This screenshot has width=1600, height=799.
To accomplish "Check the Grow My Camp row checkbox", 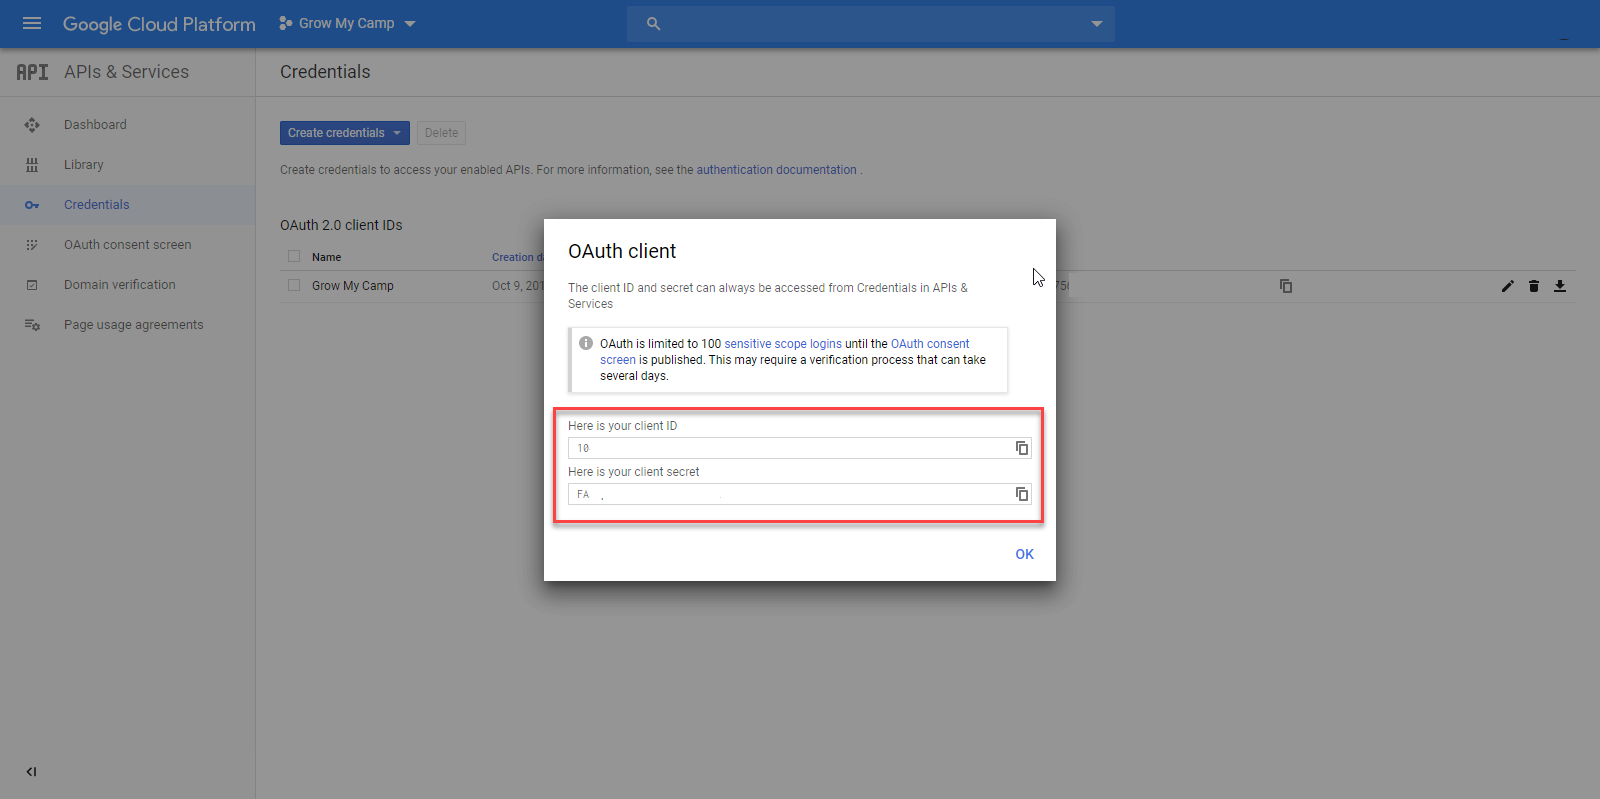I will click(294, 285).
